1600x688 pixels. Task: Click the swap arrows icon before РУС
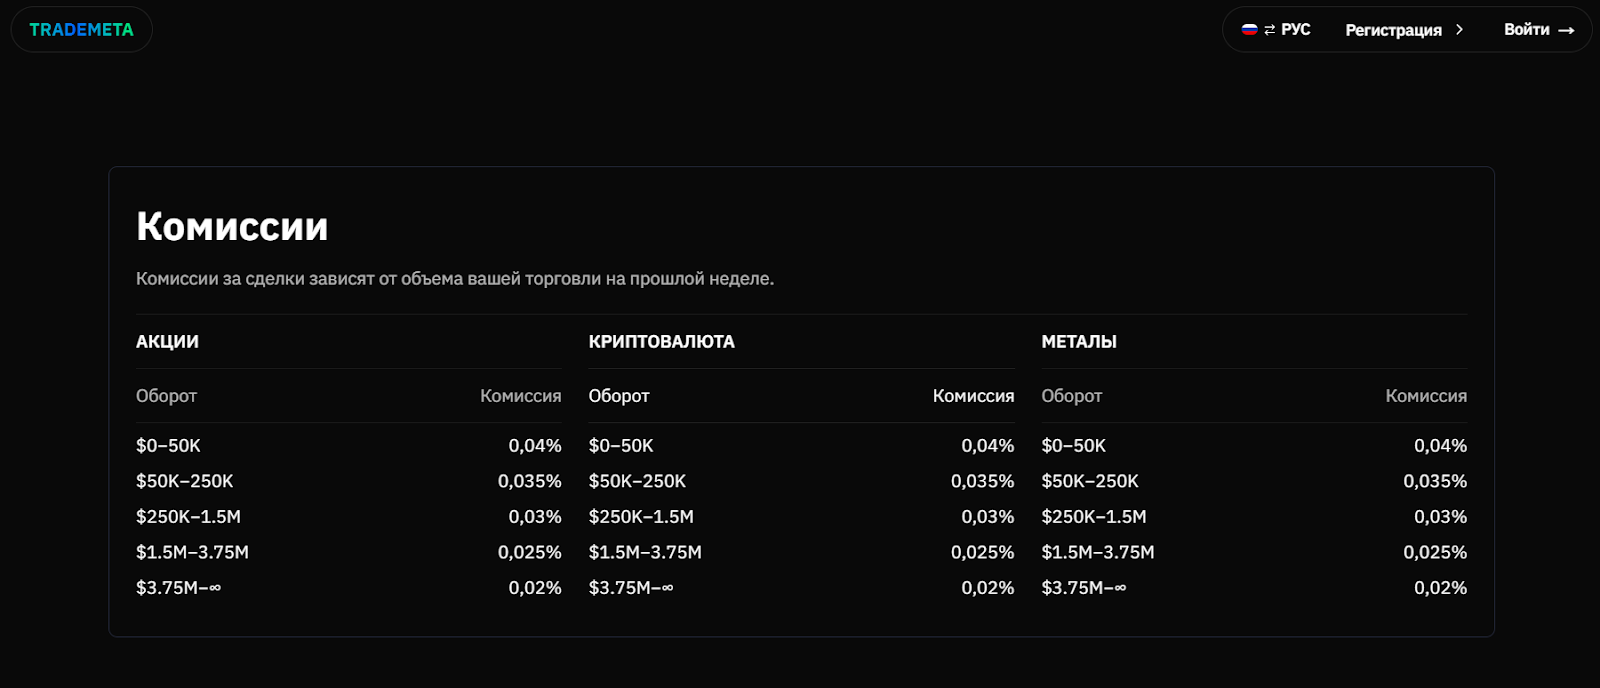1270,30
